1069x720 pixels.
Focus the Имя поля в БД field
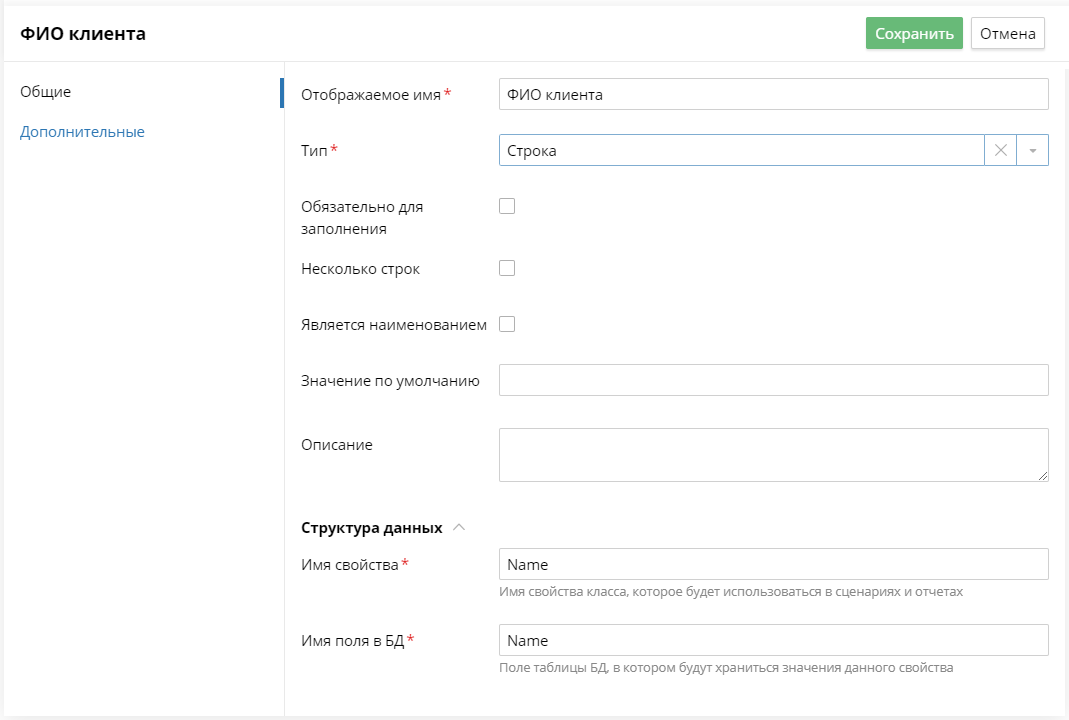click(772, 640)
